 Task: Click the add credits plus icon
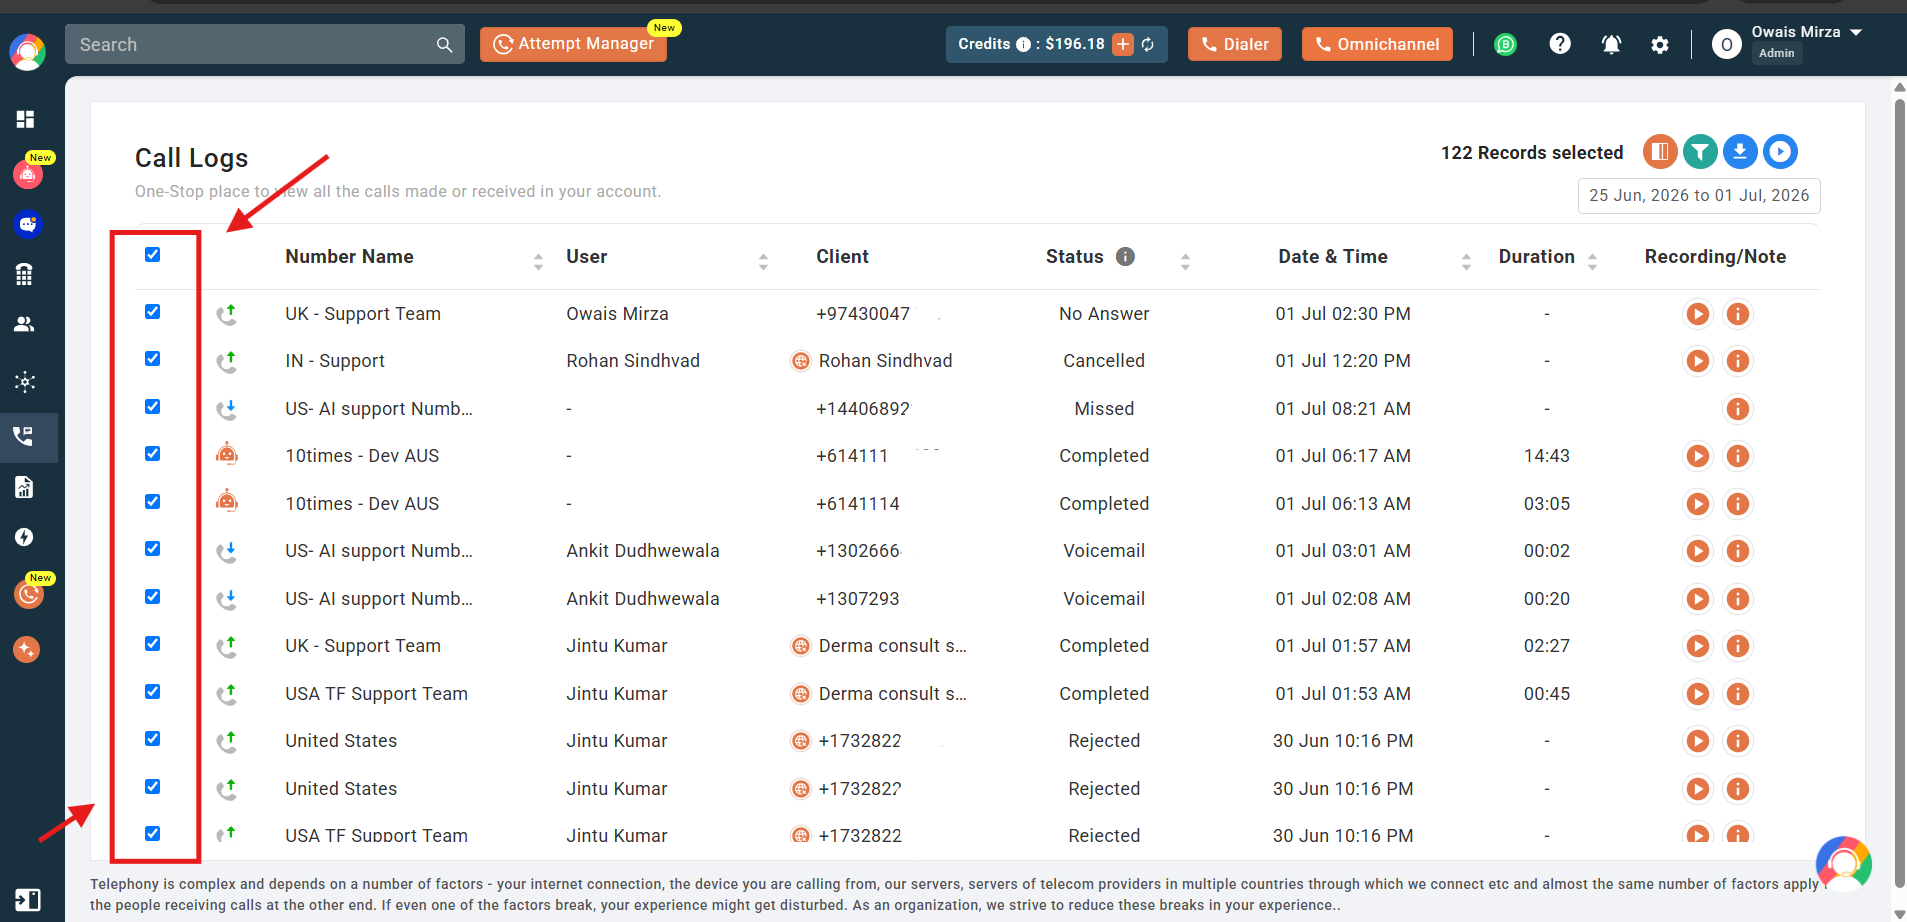(1123, 44)
